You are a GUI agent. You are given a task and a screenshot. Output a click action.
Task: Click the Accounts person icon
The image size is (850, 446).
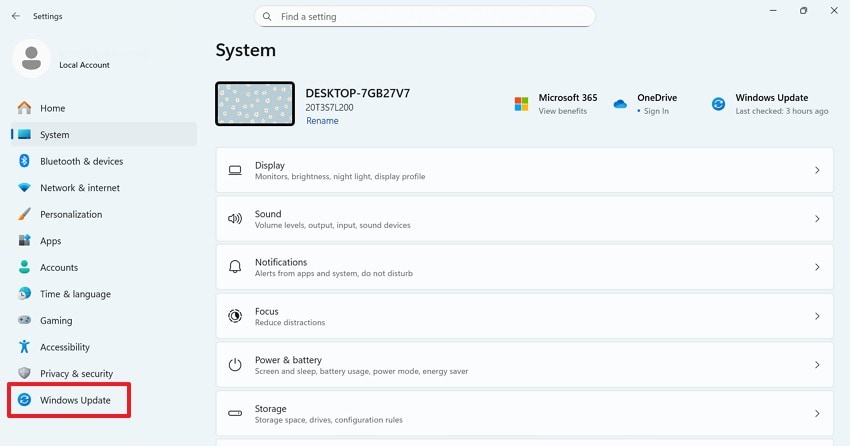point(24,267)
